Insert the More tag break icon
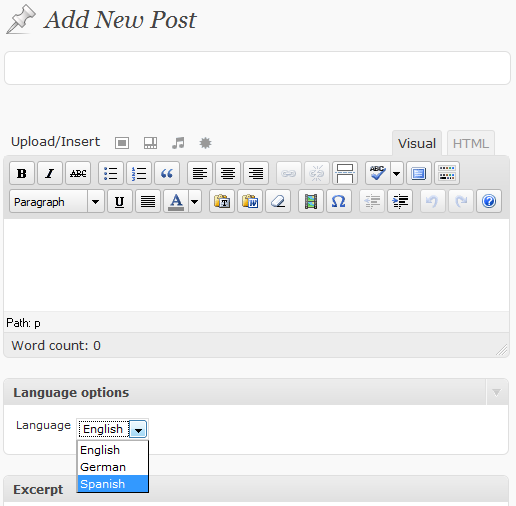The height and width of the screenshot is (506, 516). (345, 173)
